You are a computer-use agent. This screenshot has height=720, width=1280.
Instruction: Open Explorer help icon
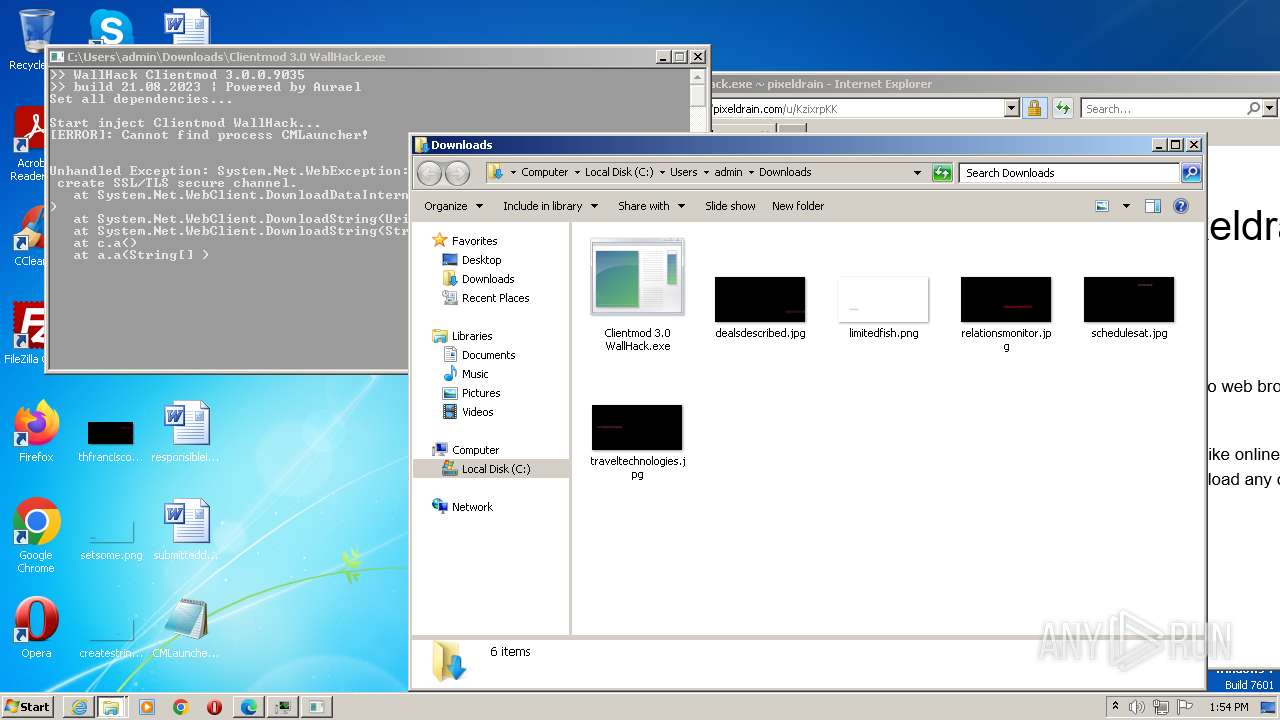tap(1181, 206)
